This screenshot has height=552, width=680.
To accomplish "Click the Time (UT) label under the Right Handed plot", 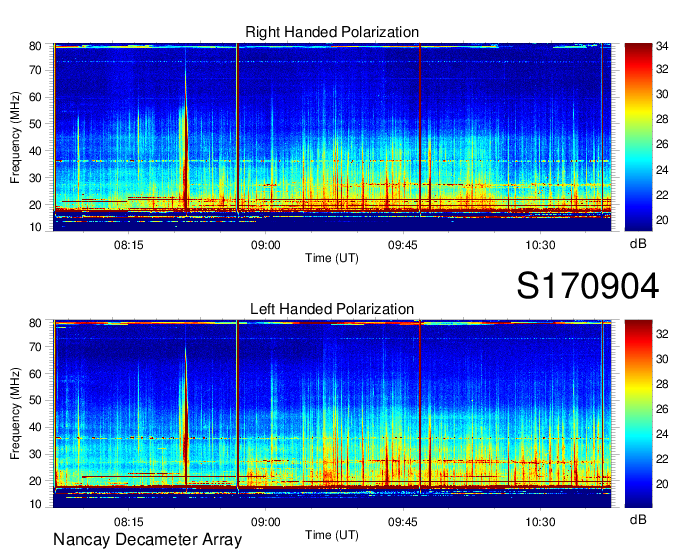I will pos(332,258).
